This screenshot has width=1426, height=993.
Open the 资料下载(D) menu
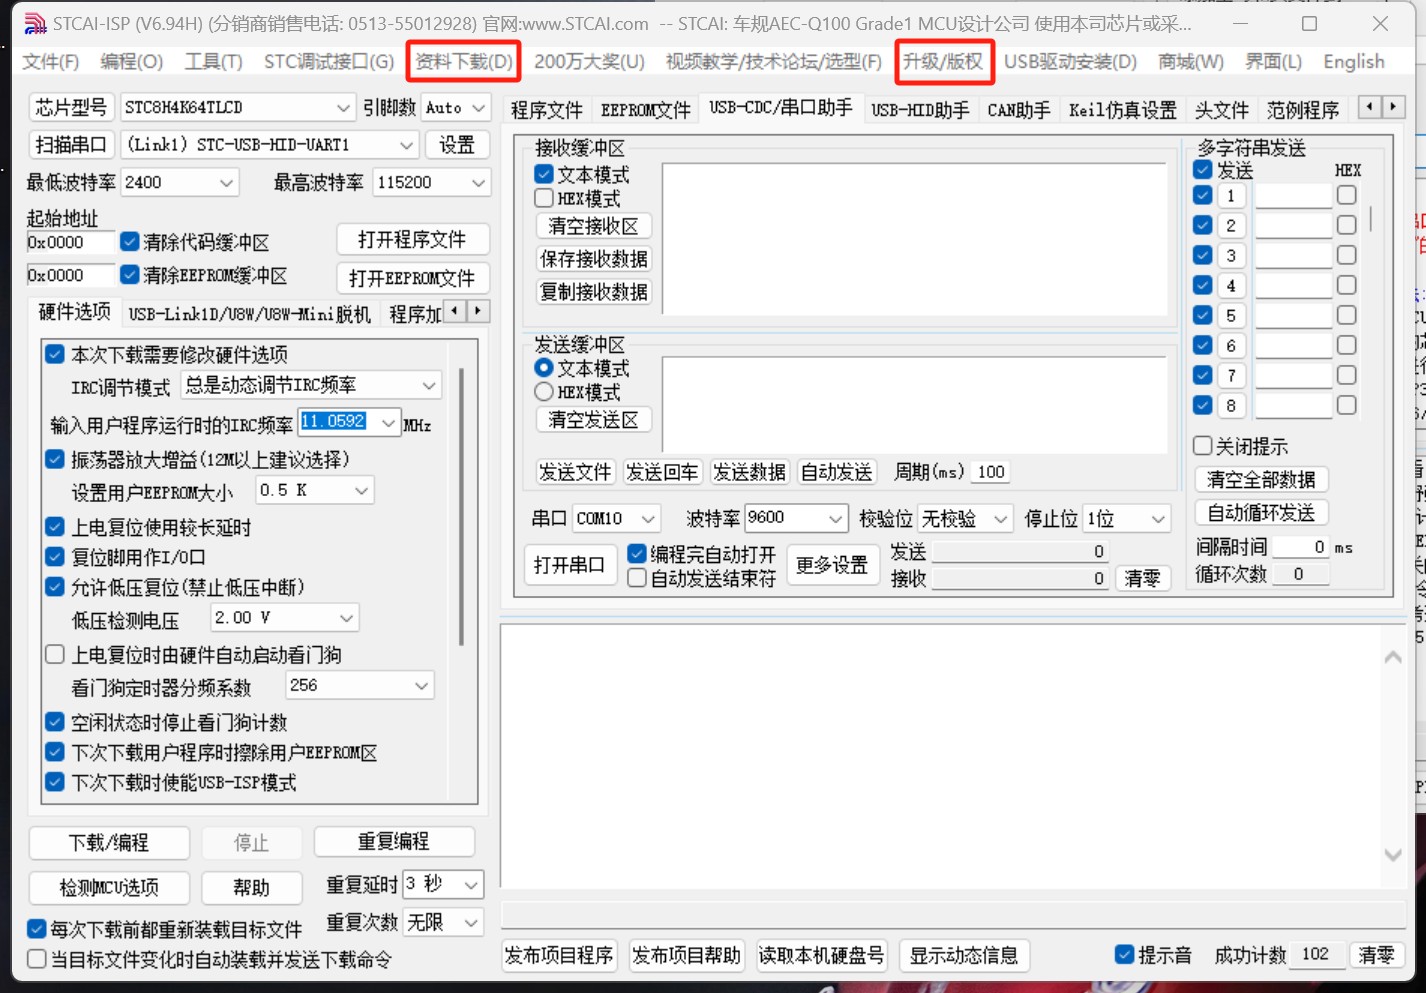click(464, 62)
